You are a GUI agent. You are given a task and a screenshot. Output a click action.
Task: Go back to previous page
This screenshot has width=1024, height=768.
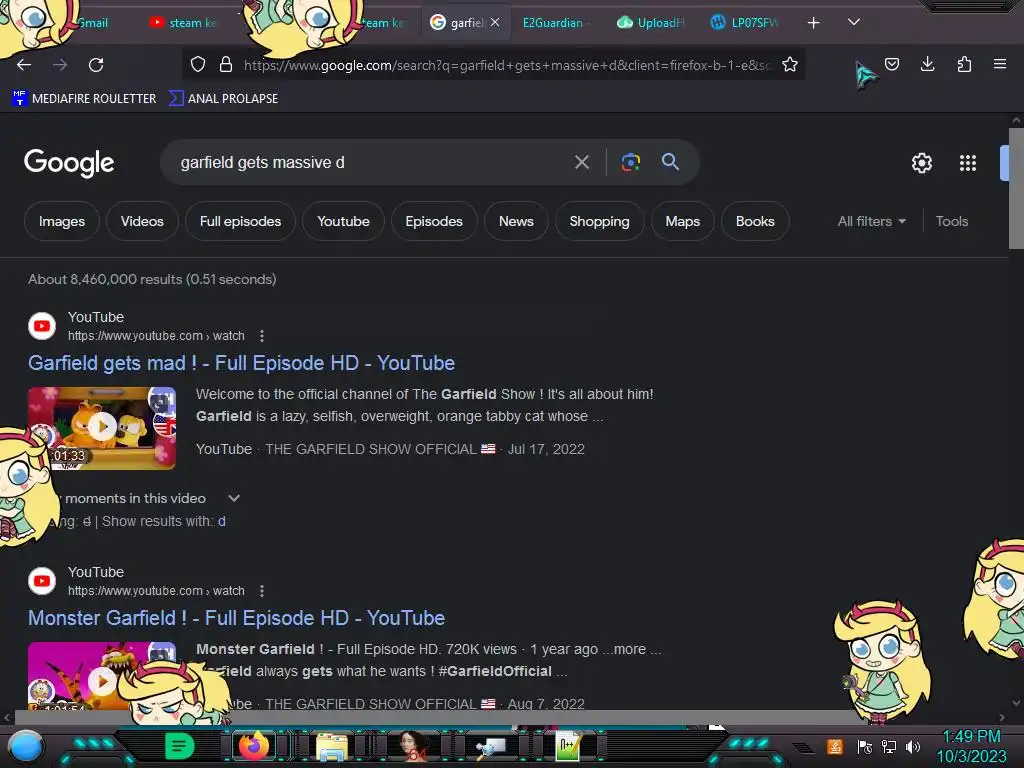(24, 65)
